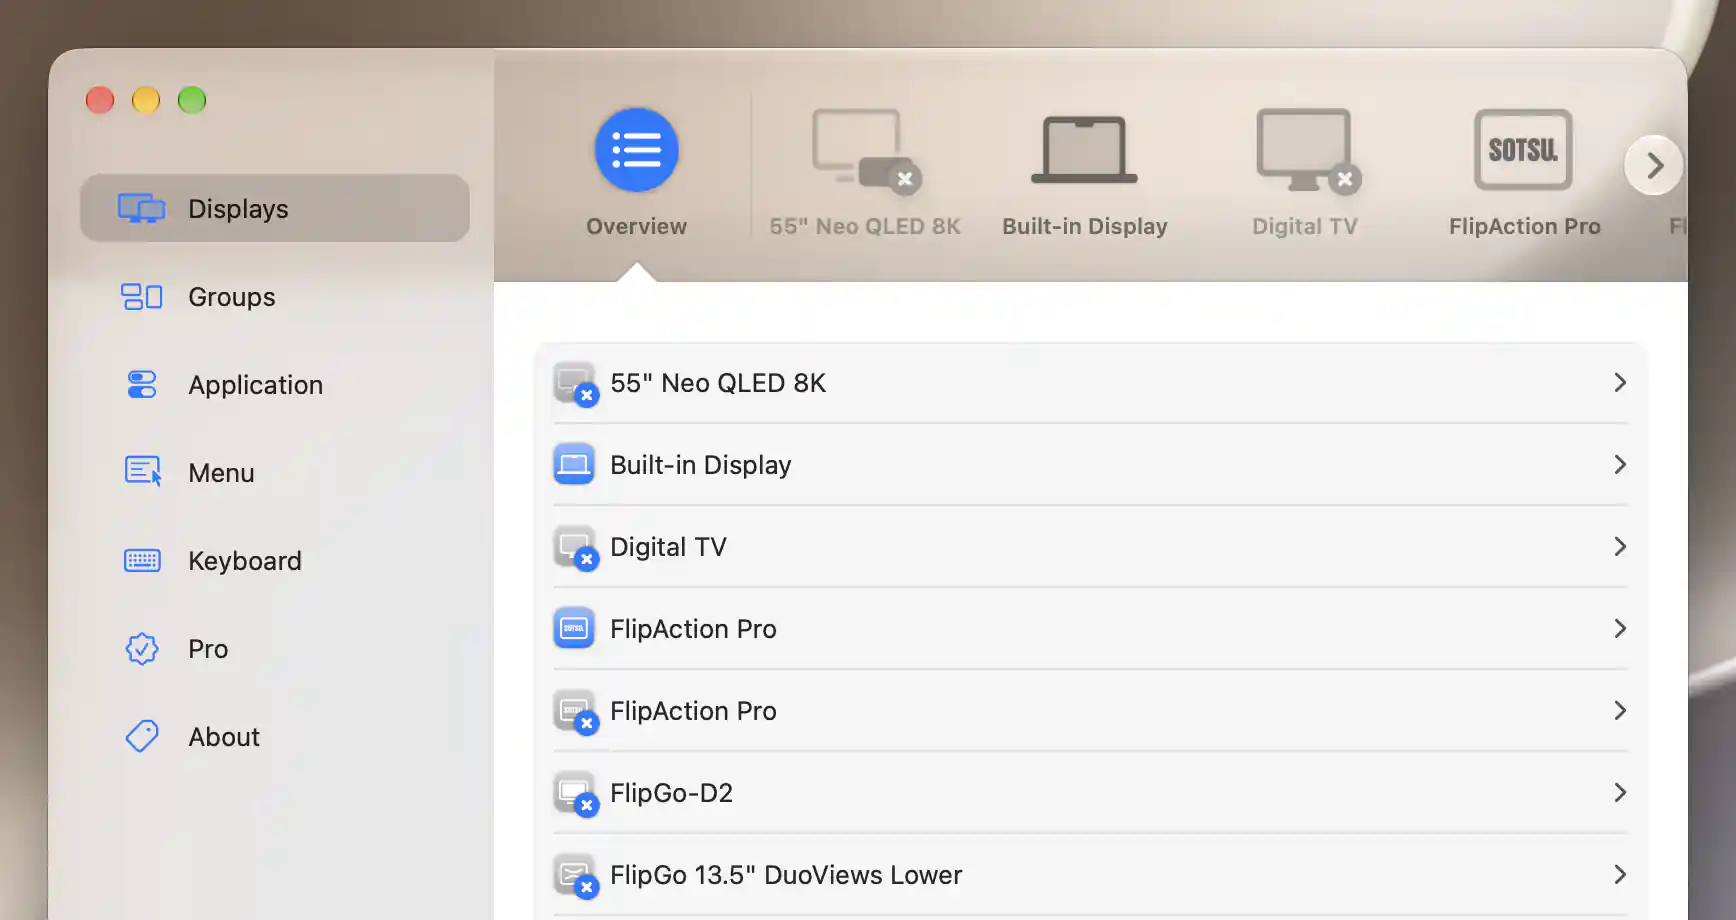
Task: Open the Keyboard section label
Action: (245, 561)
